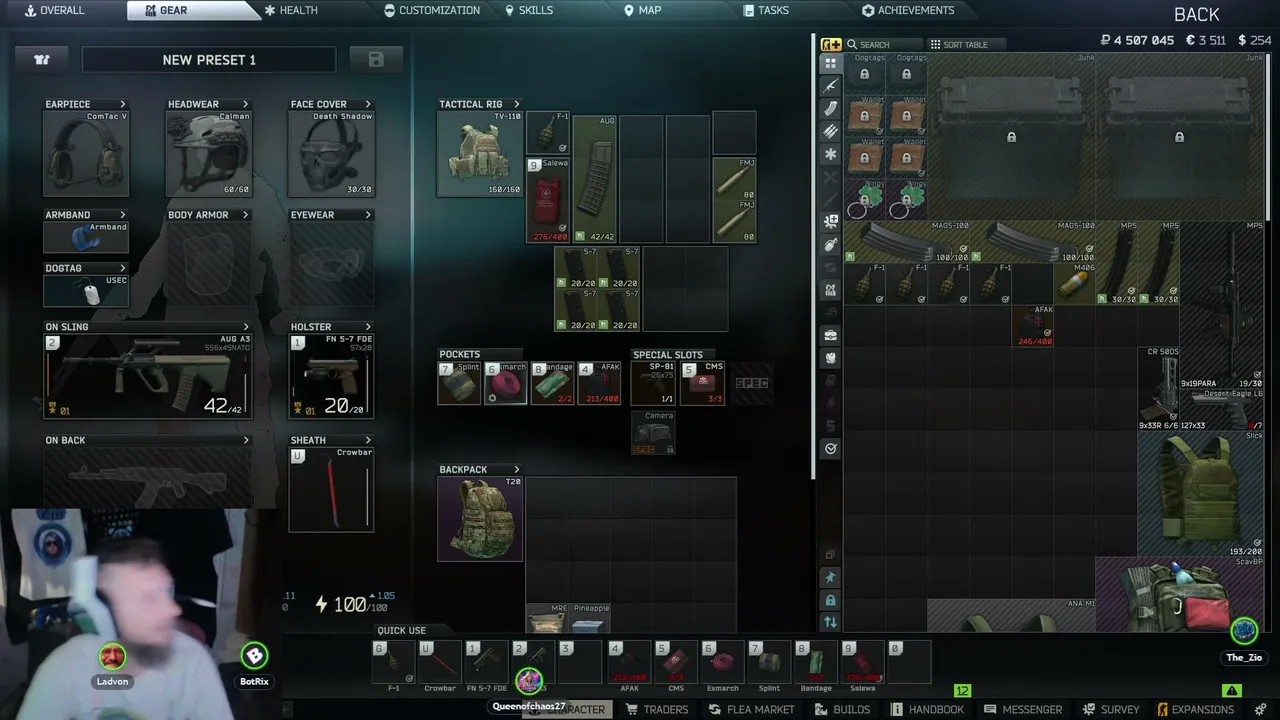The width and height of the screenshot is (1280, 720).
Task: Expand the On Back slot arrow
Action: [x=246, y=440]
